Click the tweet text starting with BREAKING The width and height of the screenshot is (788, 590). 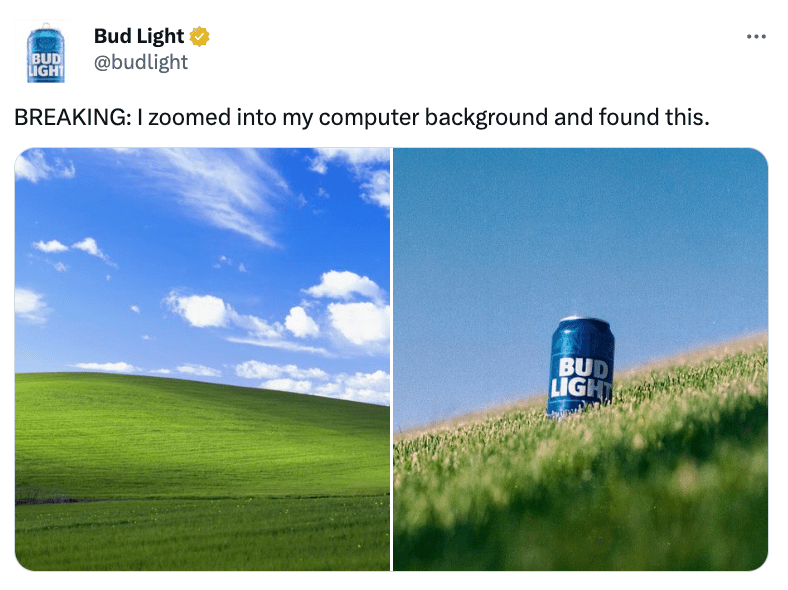[362, 117]
